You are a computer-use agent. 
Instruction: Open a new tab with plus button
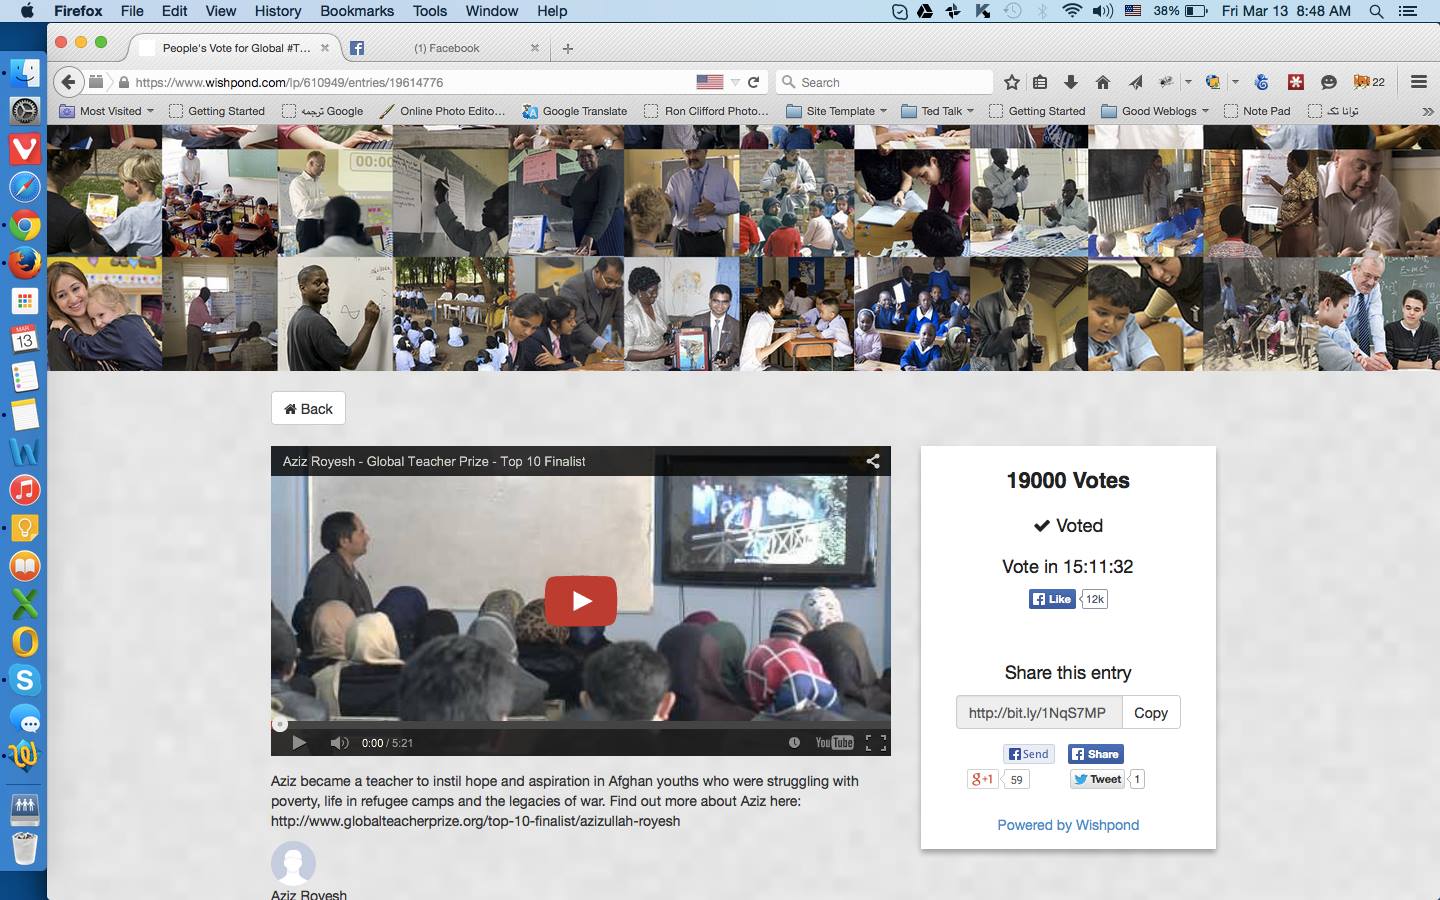click(568, 48)
